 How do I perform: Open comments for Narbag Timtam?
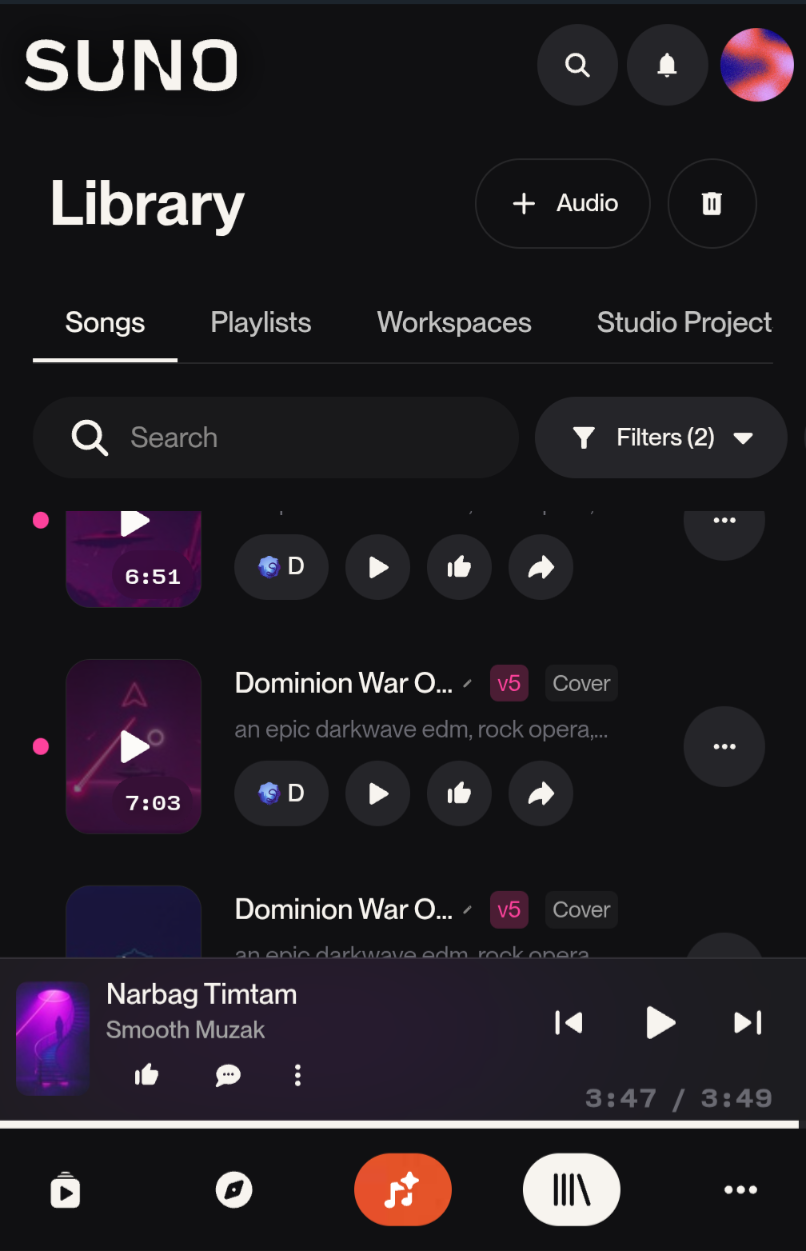[228, 1075]
